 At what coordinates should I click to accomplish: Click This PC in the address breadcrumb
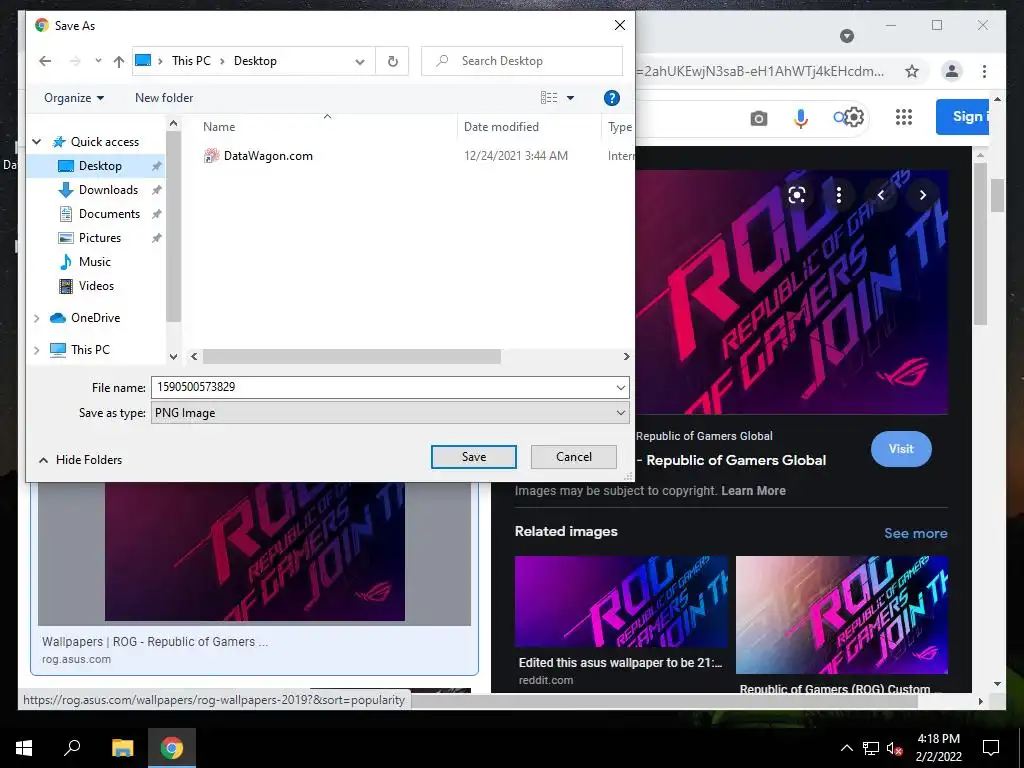pyautogui.click(x=191, y=61)
